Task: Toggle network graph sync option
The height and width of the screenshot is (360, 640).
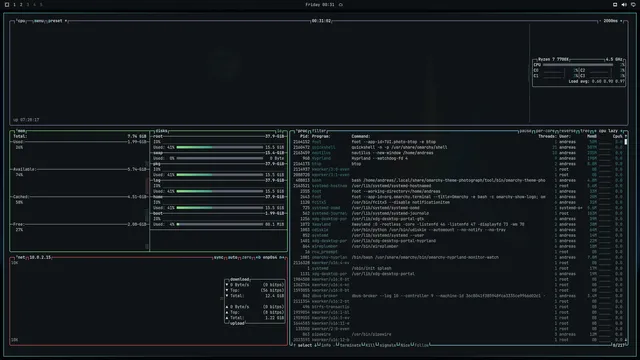Action: click(219, 258)
